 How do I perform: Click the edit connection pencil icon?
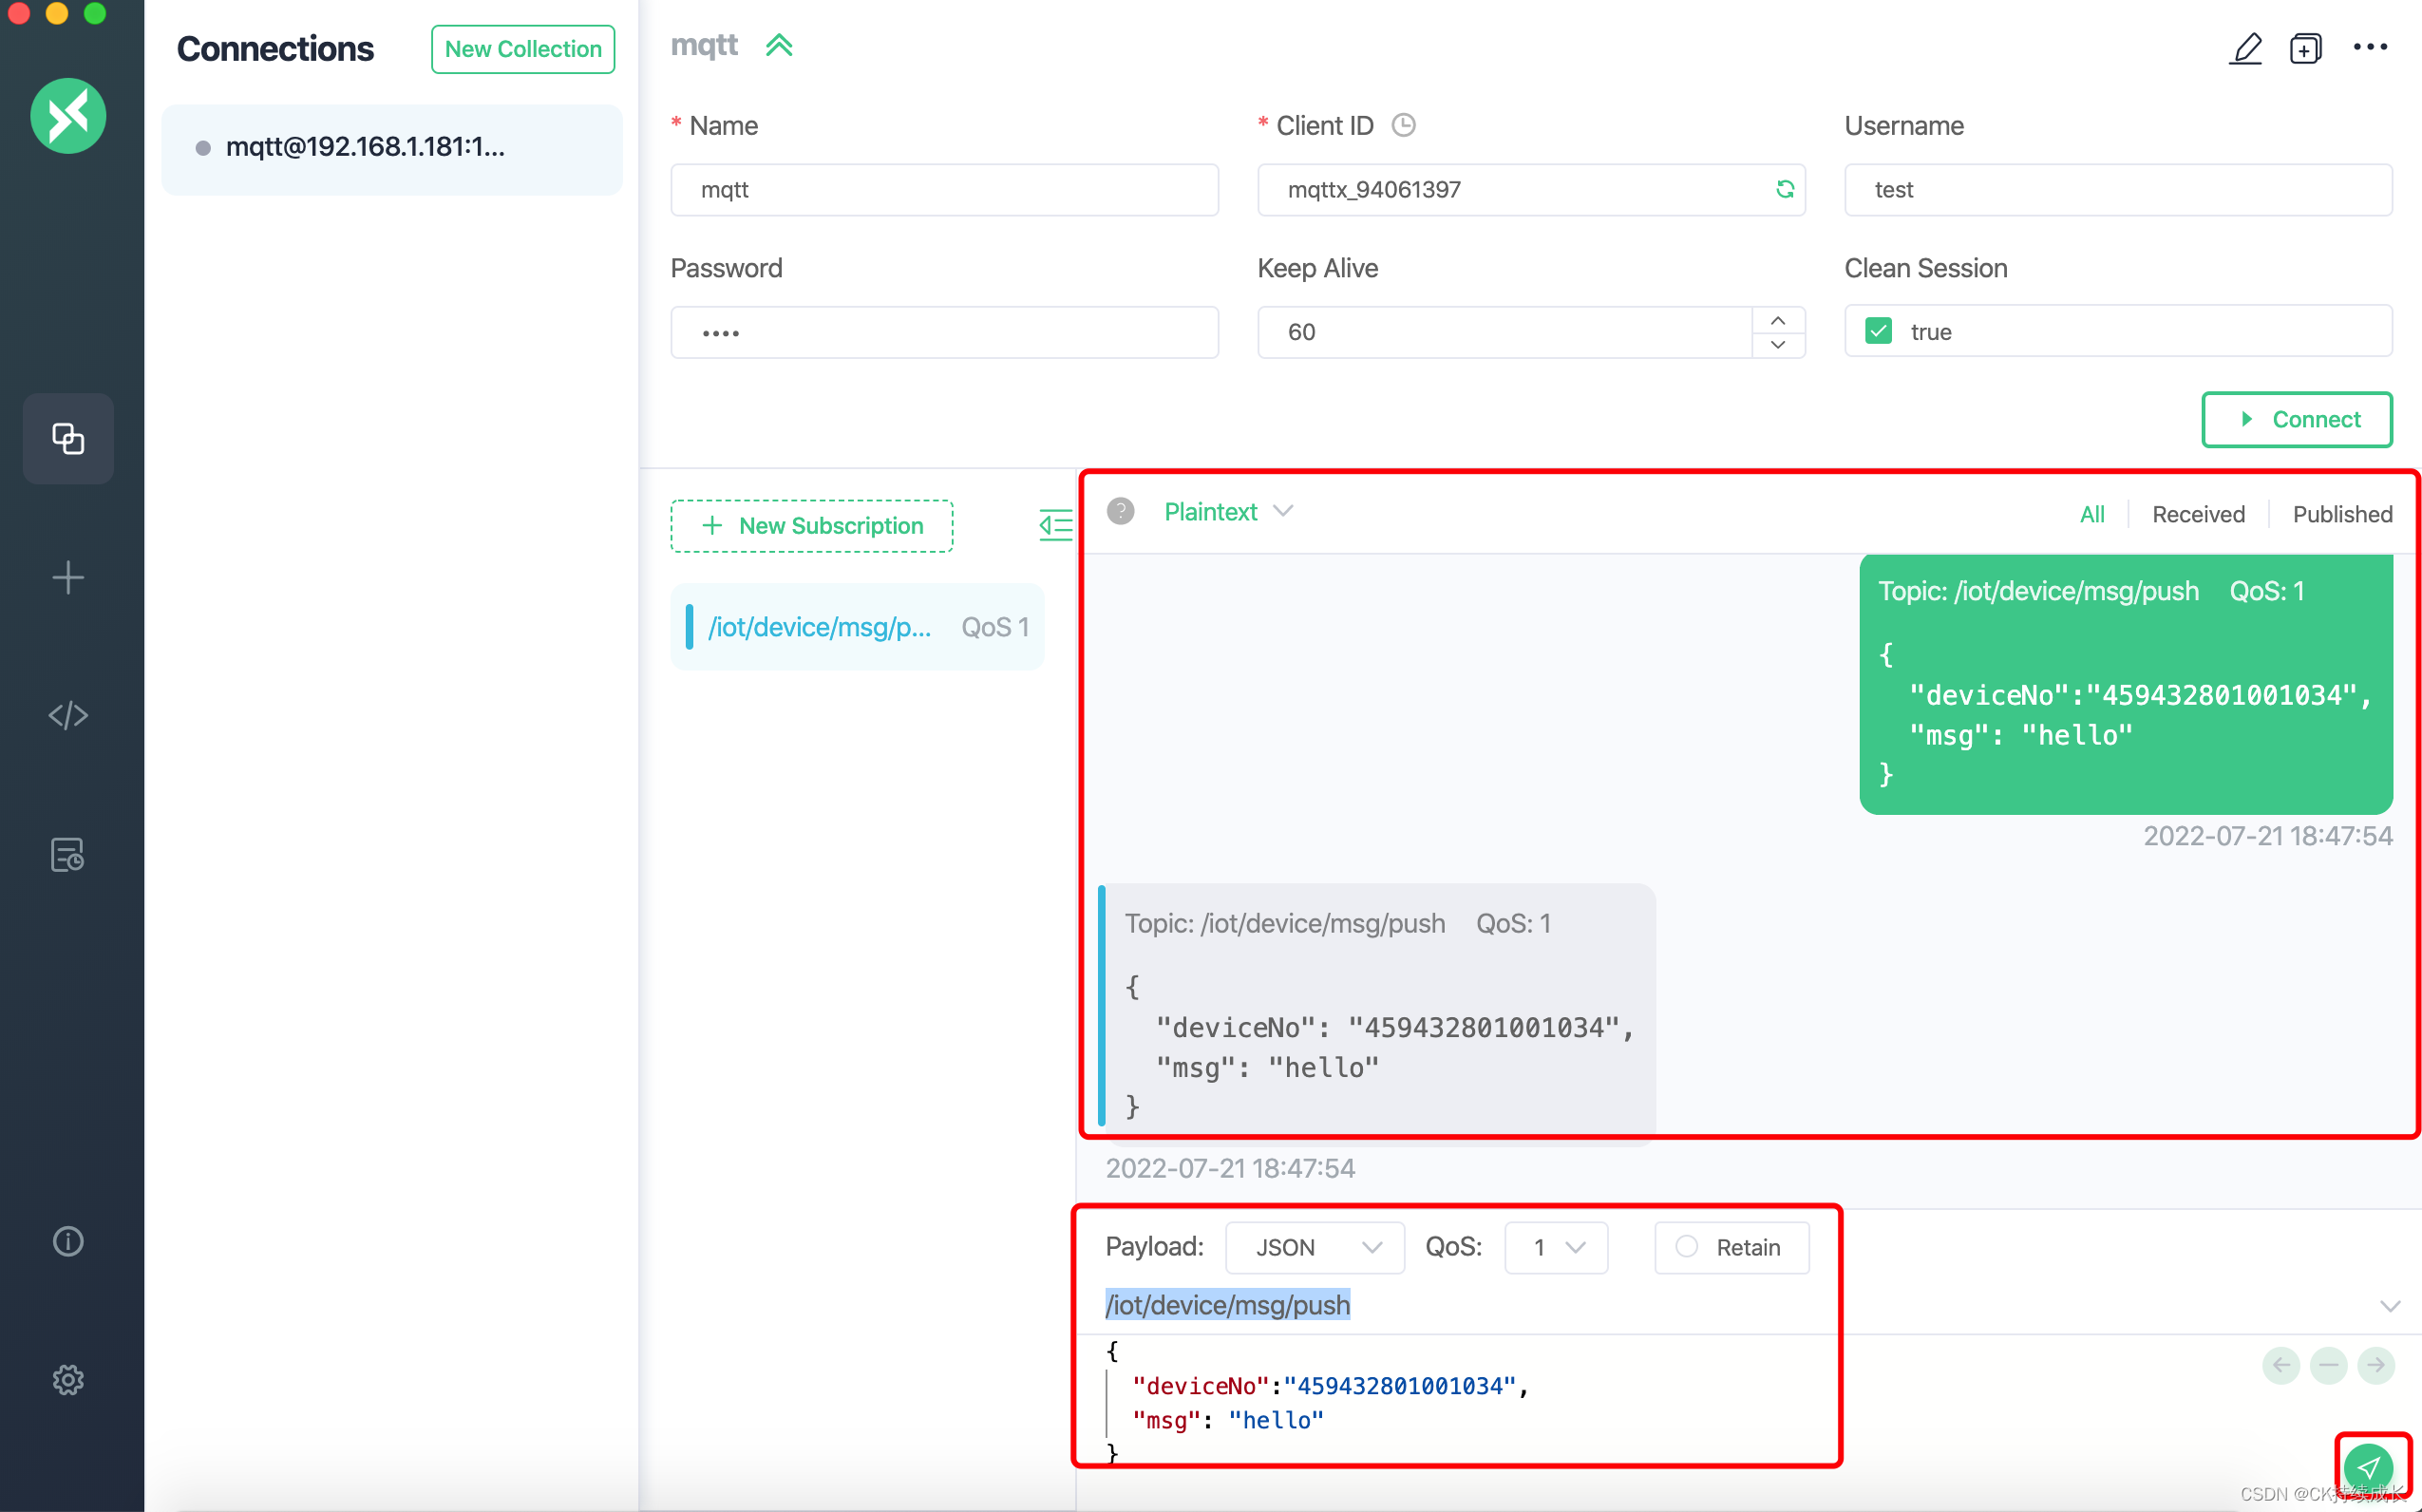coord(2246,48)
